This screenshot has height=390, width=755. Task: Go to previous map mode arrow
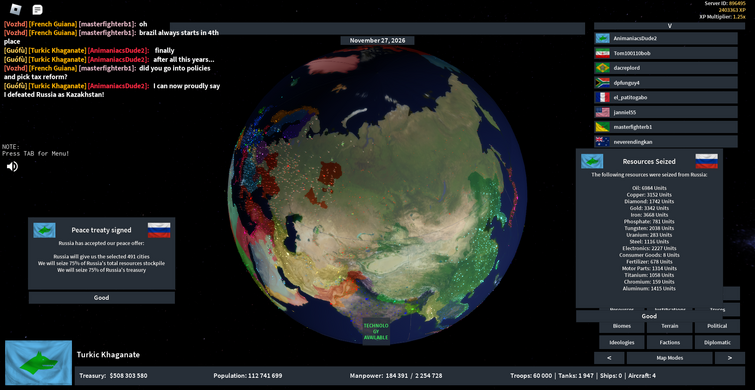click(609, 358)
